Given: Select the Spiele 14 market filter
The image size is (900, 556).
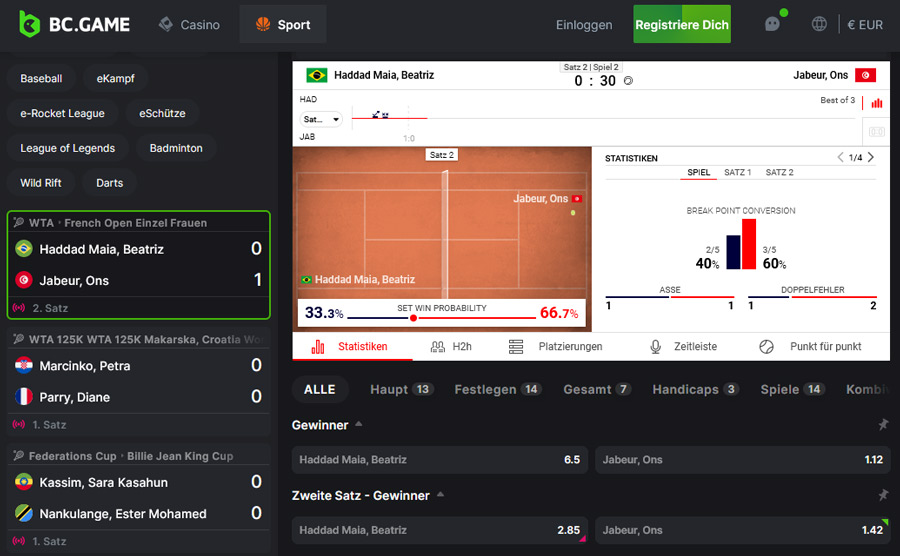Looking at the screenshot, I should coord(793,390).
